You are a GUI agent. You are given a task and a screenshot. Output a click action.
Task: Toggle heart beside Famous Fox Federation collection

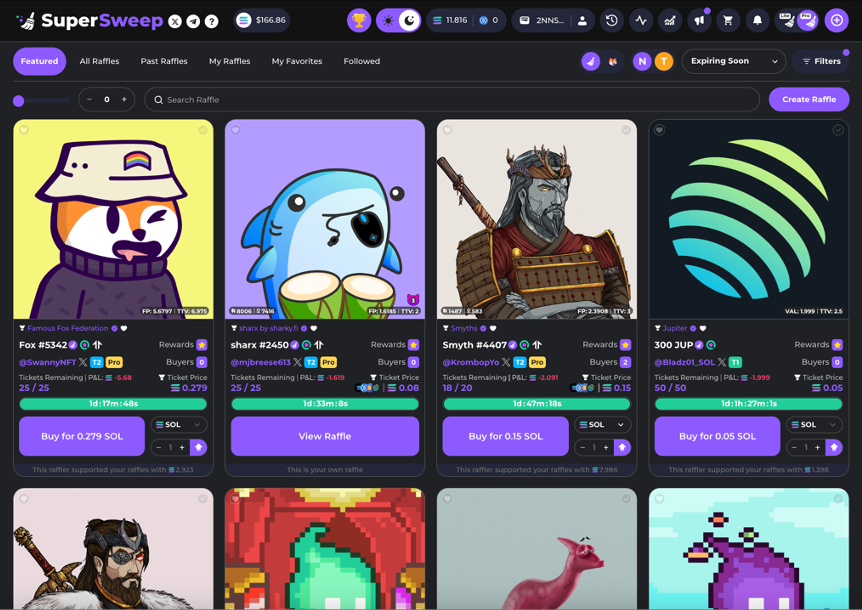(124, 328)
